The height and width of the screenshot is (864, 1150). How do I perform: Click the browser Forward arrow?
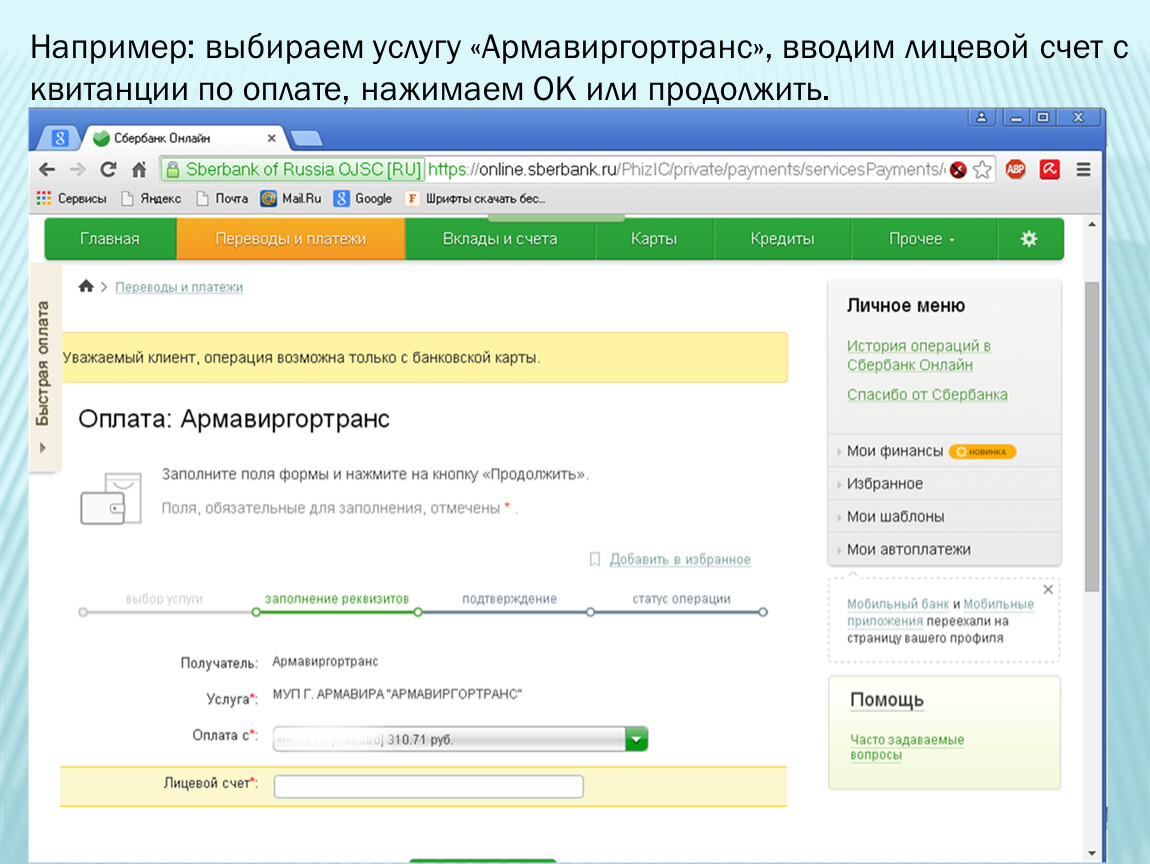(77, 170)
